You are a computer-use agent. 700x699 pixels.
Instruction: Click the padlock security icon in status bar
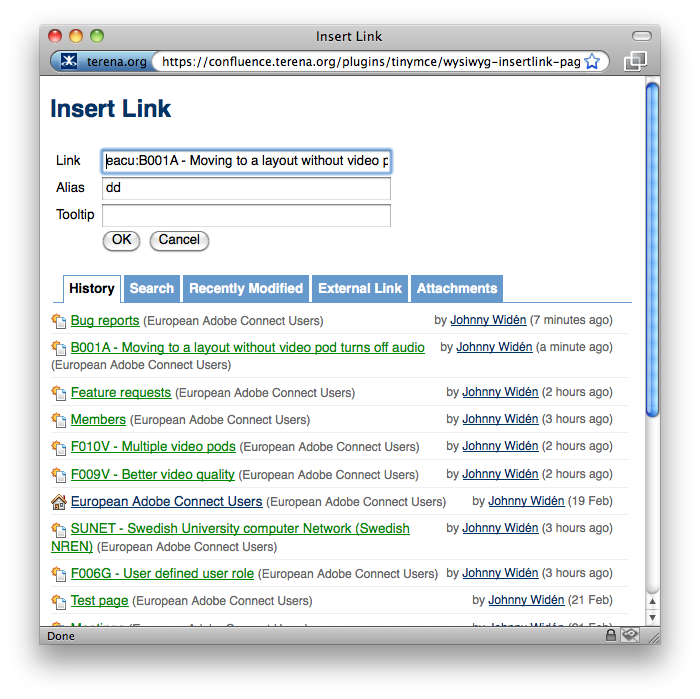tap(610, 635)
